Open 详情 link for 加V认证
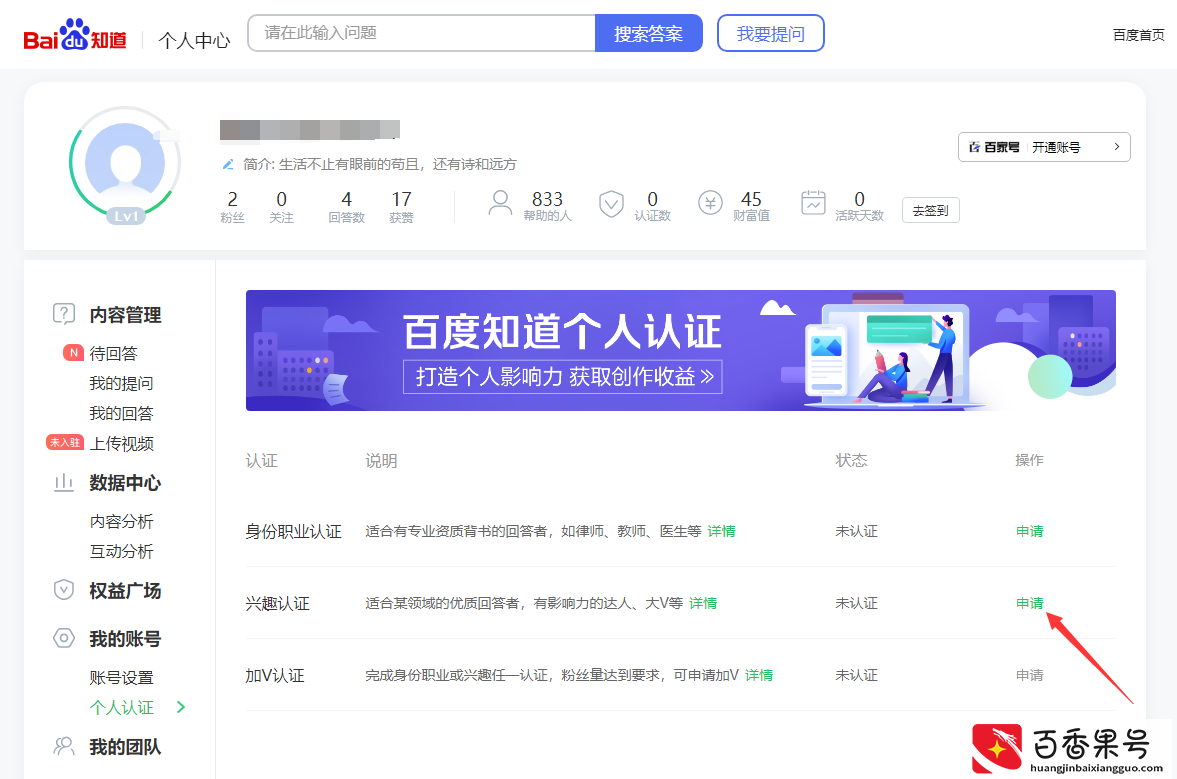 [759, 675]
